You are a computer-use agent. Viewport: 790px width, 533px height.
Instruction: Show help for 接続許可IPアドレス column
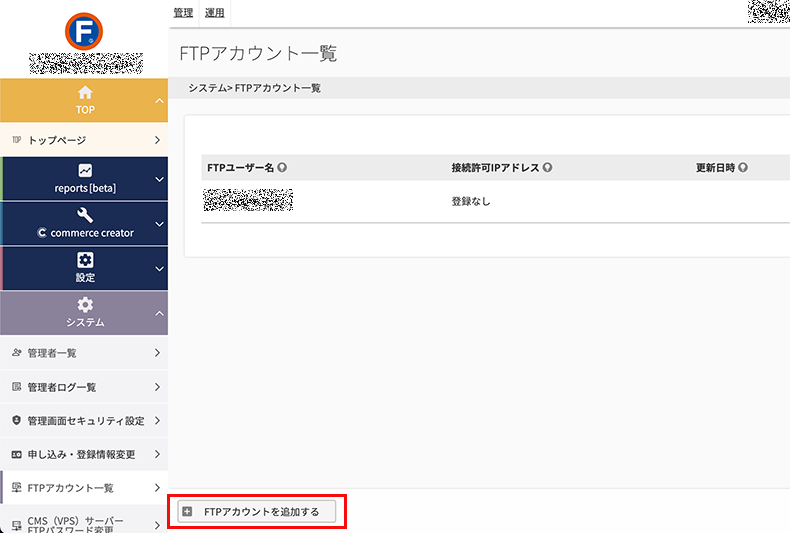[548, 167]
